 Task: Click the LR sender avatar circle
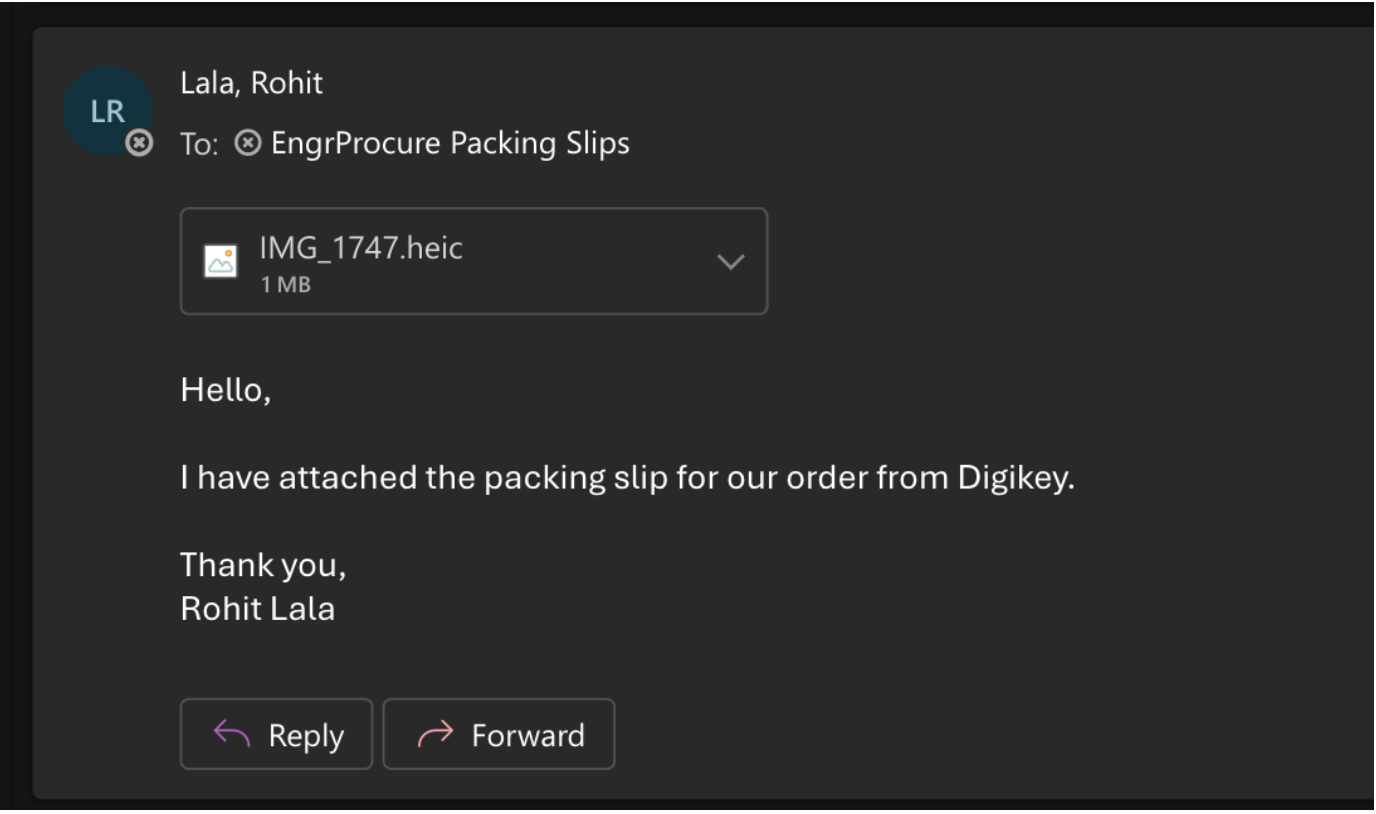pyautogui.click(x=107, y=110)
